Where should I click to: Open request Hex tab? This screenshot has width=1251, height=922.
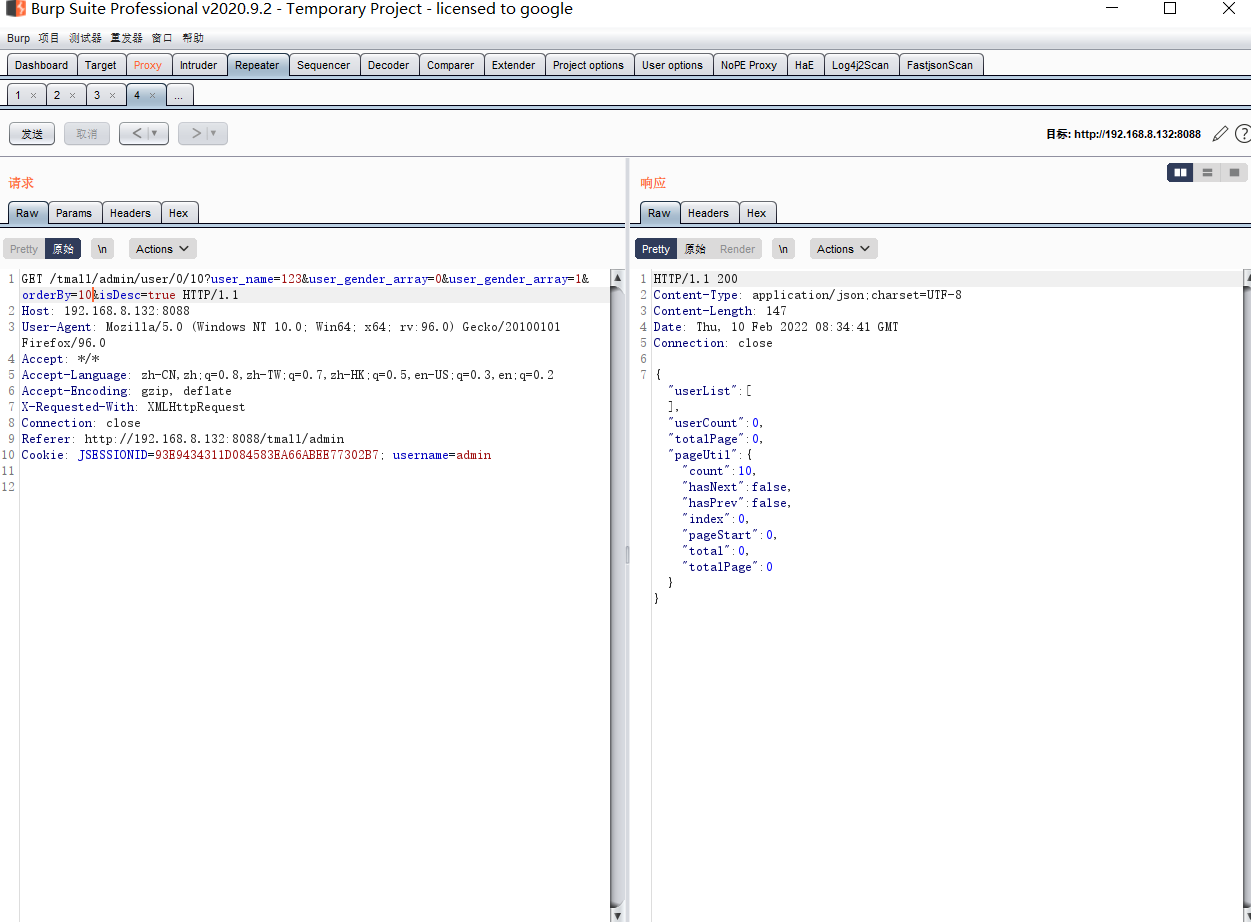coord(178,213)
